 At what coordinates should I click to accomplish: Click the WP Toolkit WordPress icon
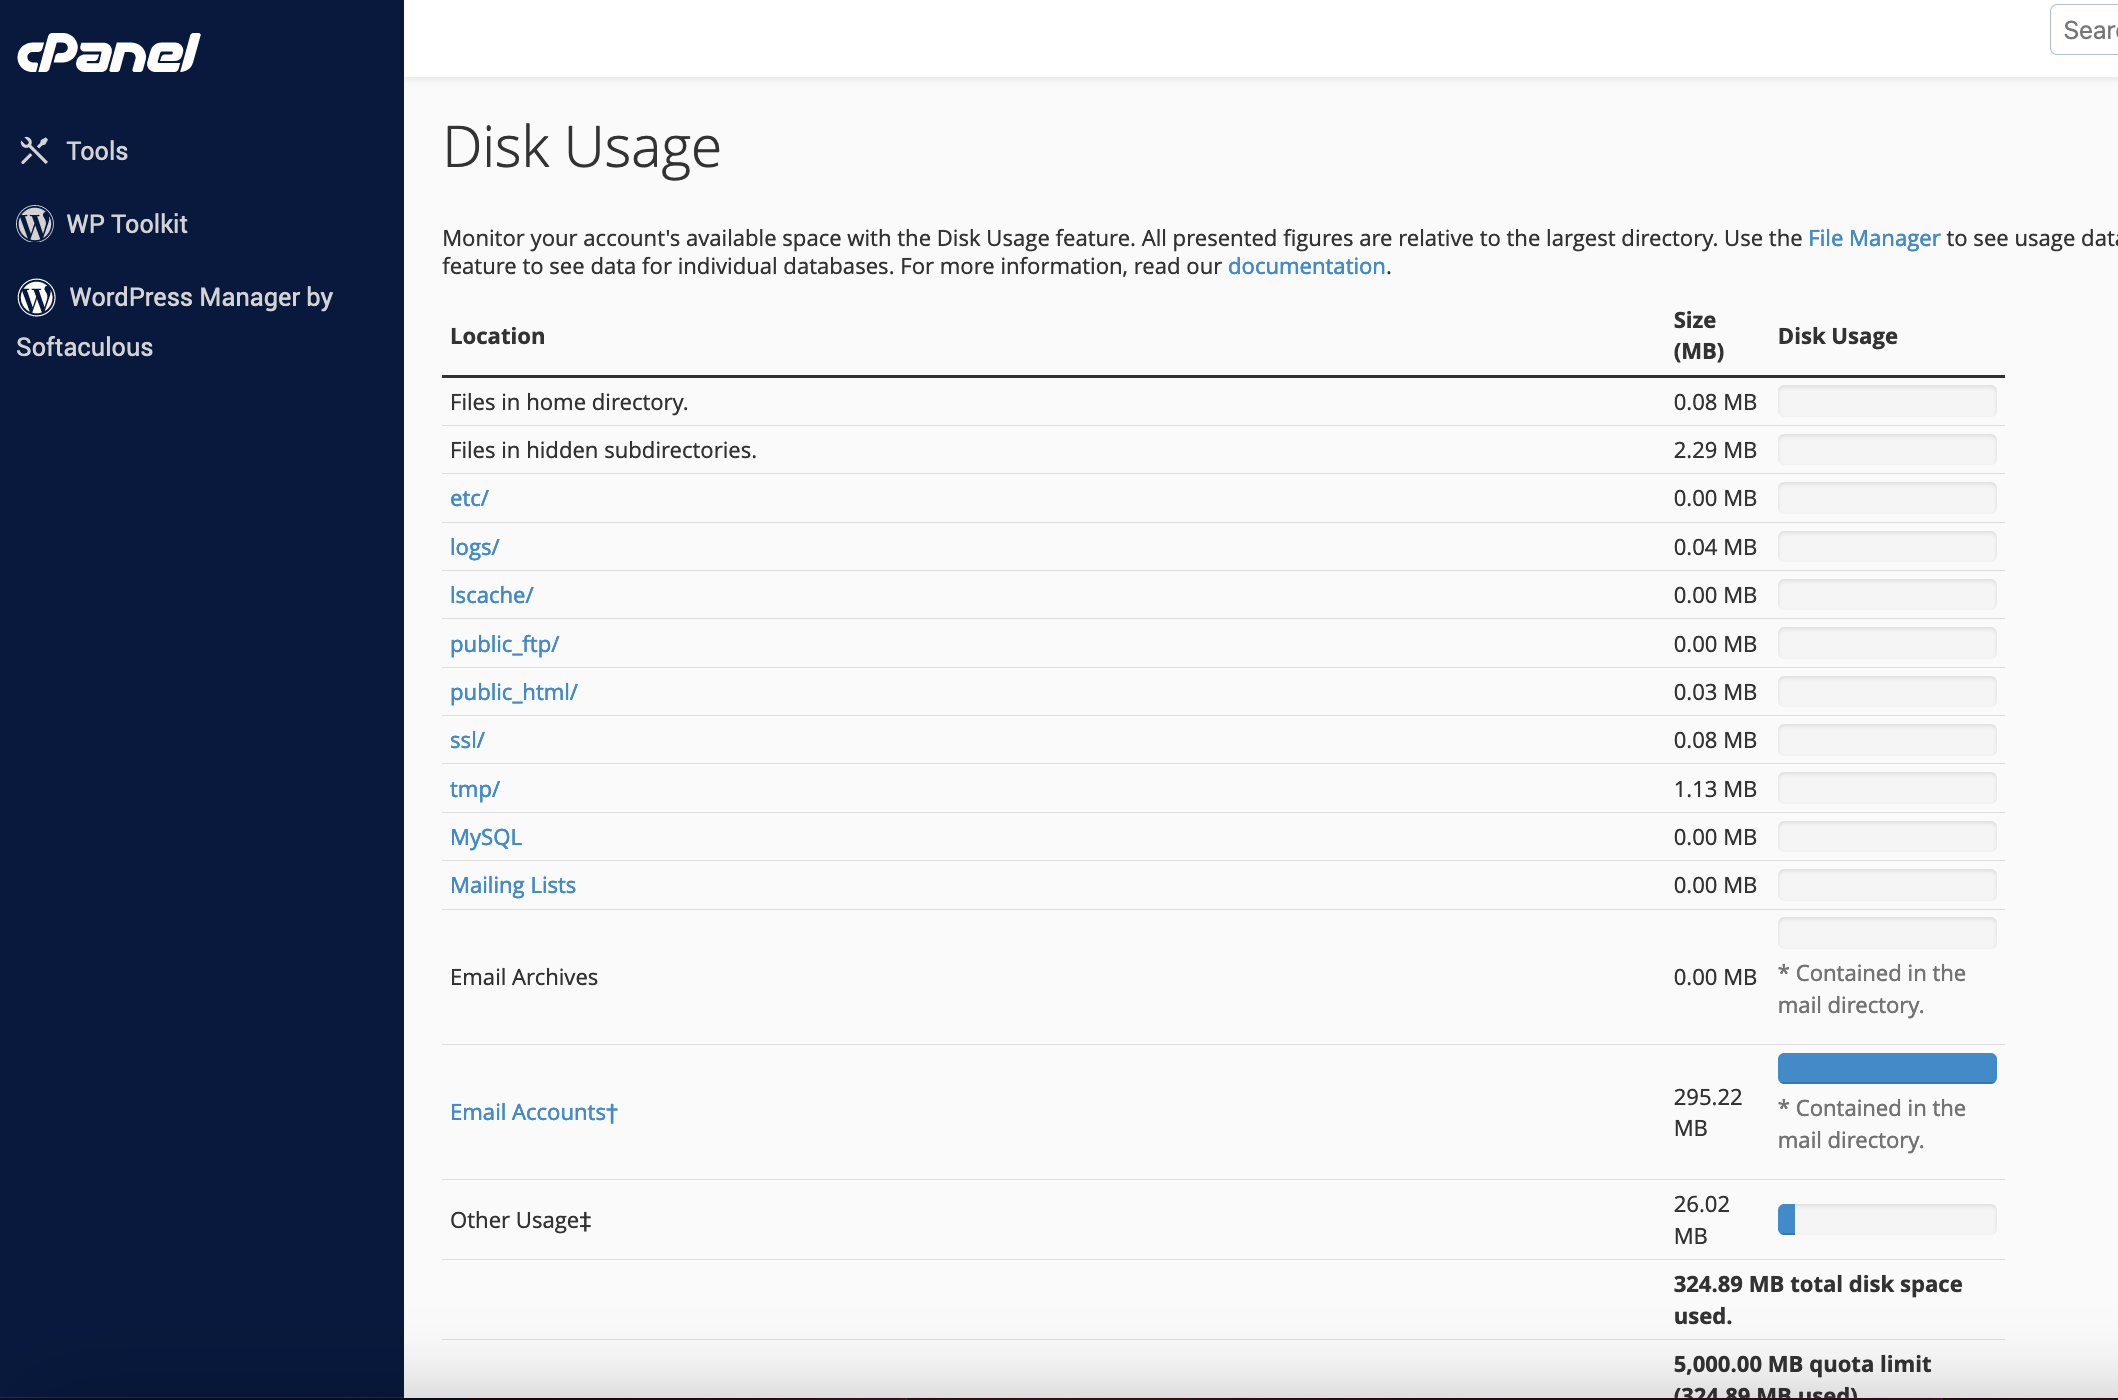(35, 224)
